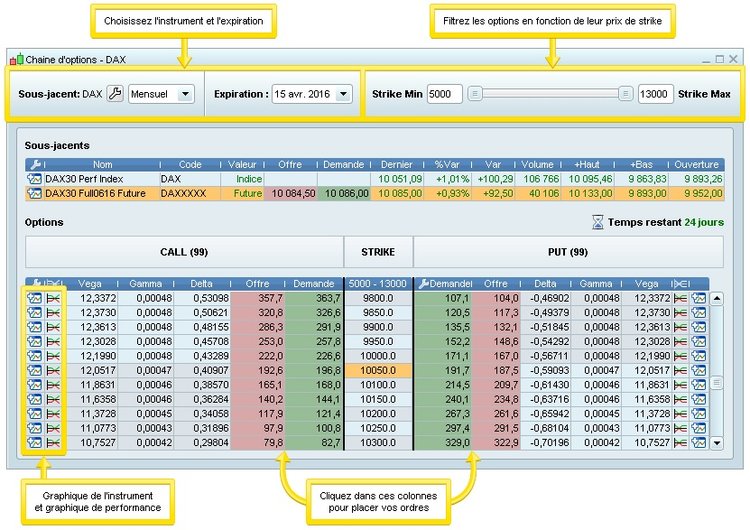Click the strike range slider track
Image resolution: width=750 pixels, height=530 pixels.
tap(550, 94)
